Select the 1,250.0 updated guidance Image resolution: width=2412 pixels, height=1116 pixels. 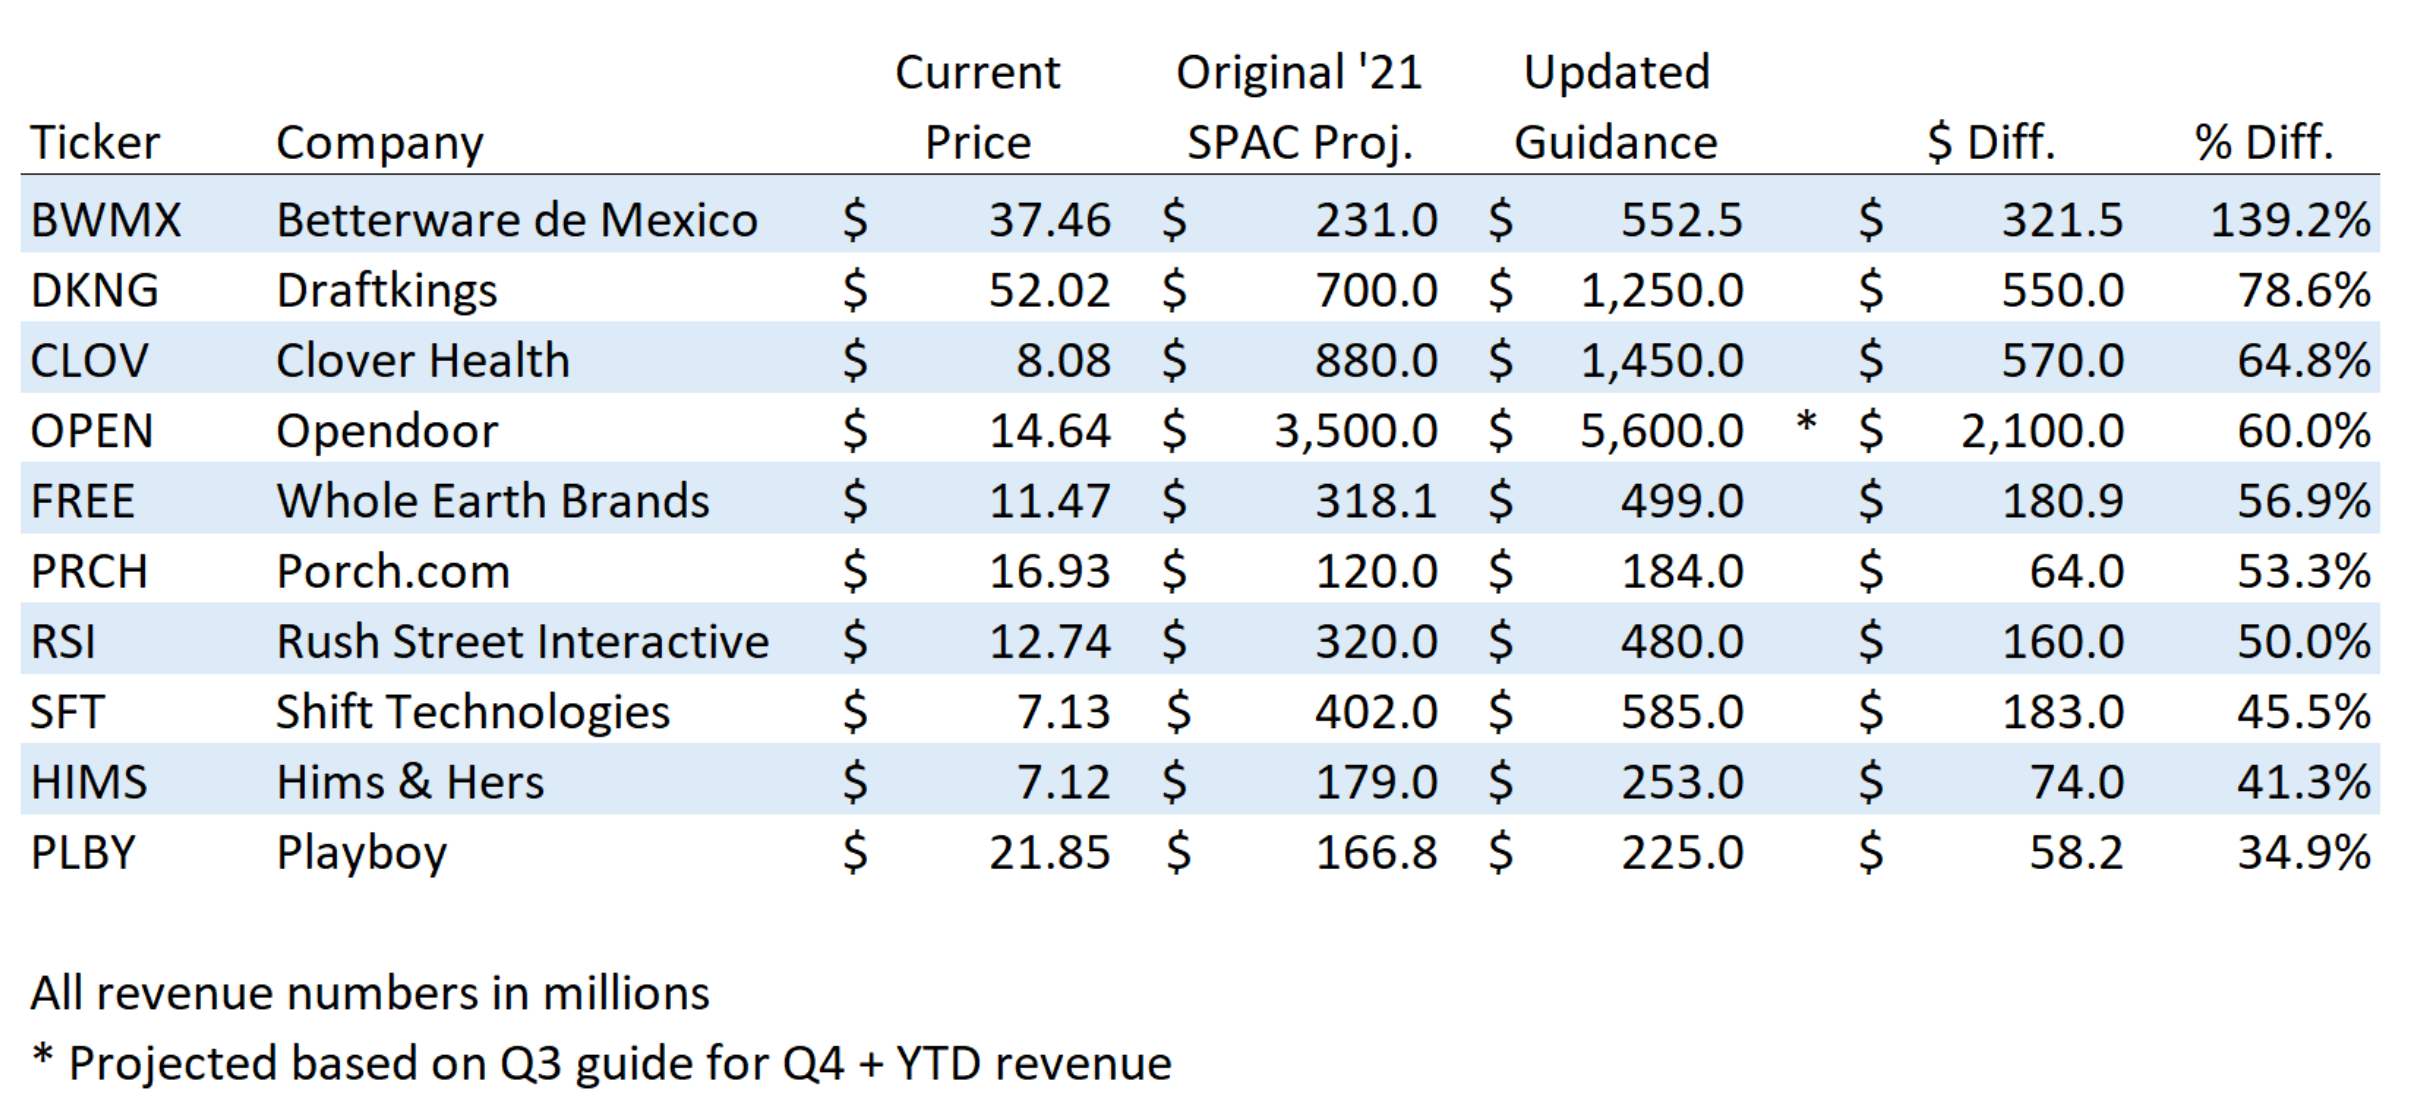1662,290
